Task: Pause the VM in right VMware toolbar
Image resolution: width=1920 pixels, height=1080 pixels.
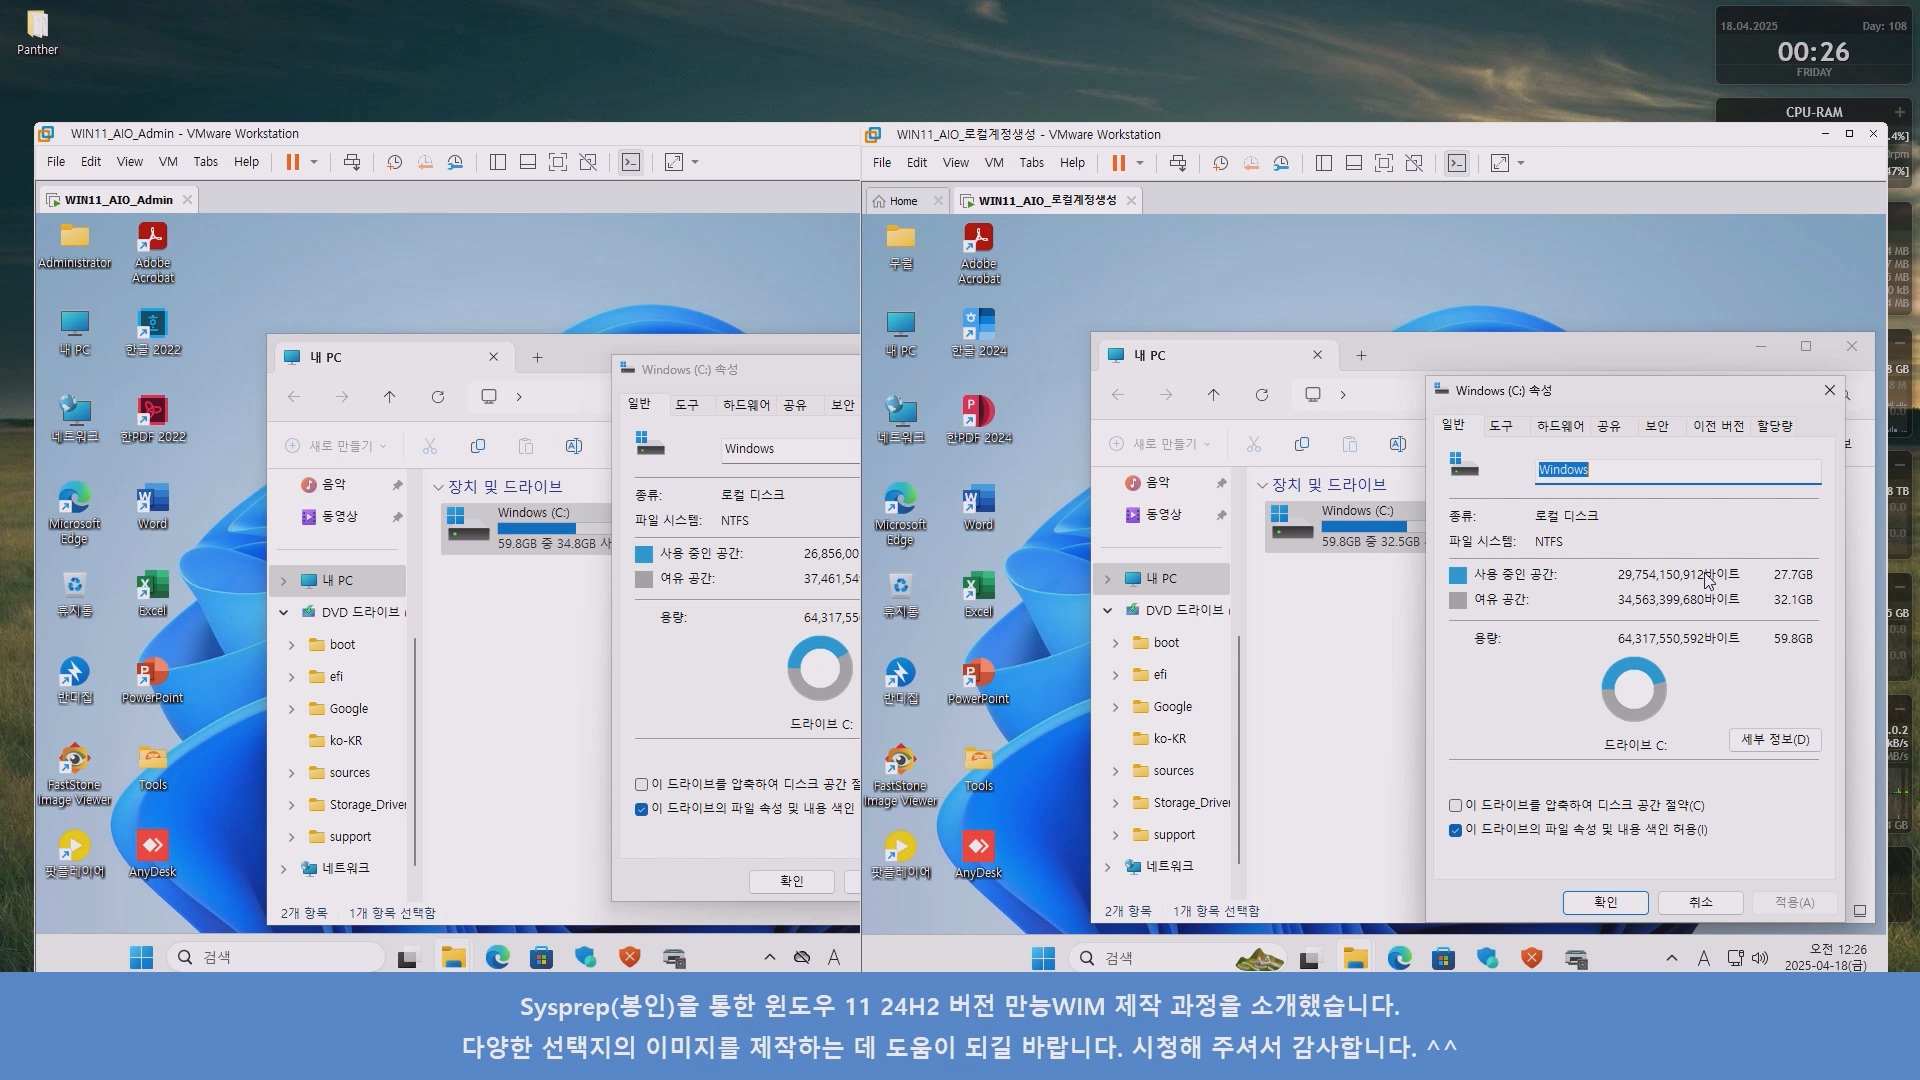Action: tap(1118, 163)
